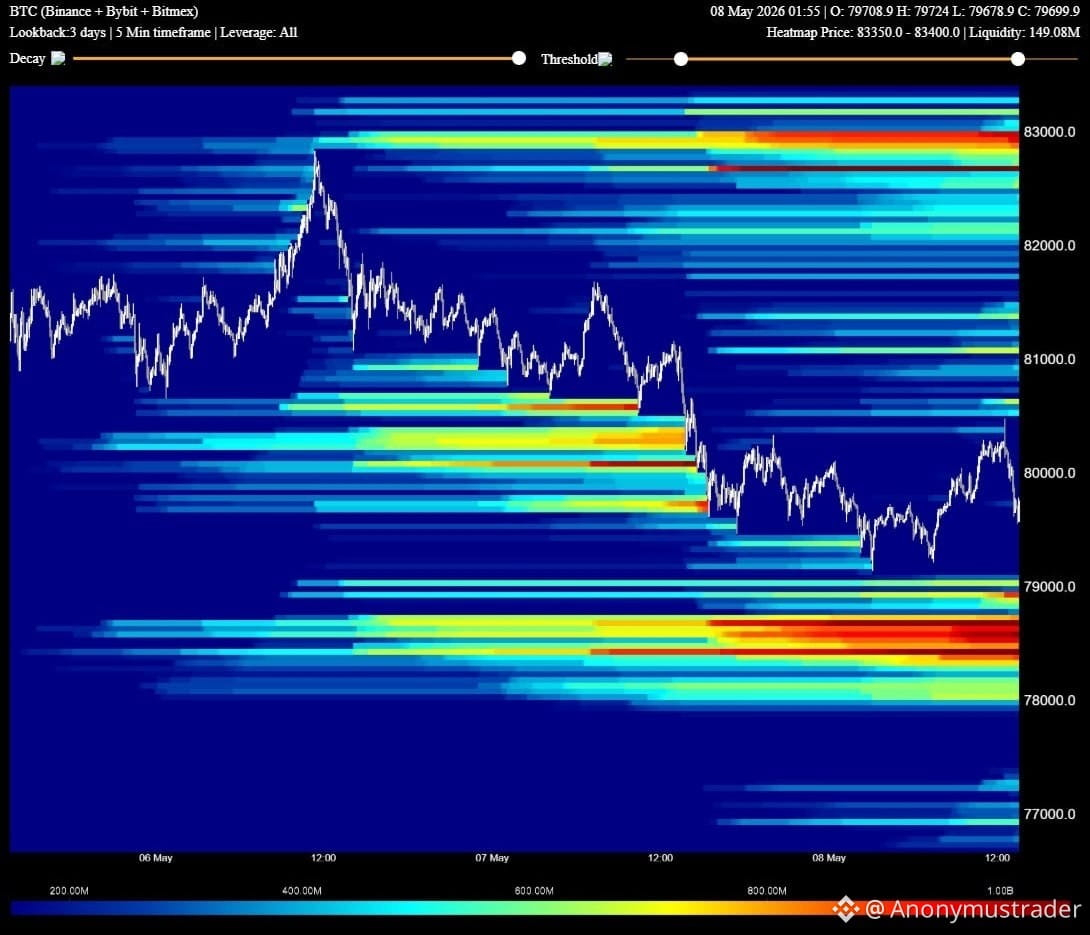1090x935 pixels.
Task: Click the Decay slider handle
Action: tap(519, 58)
